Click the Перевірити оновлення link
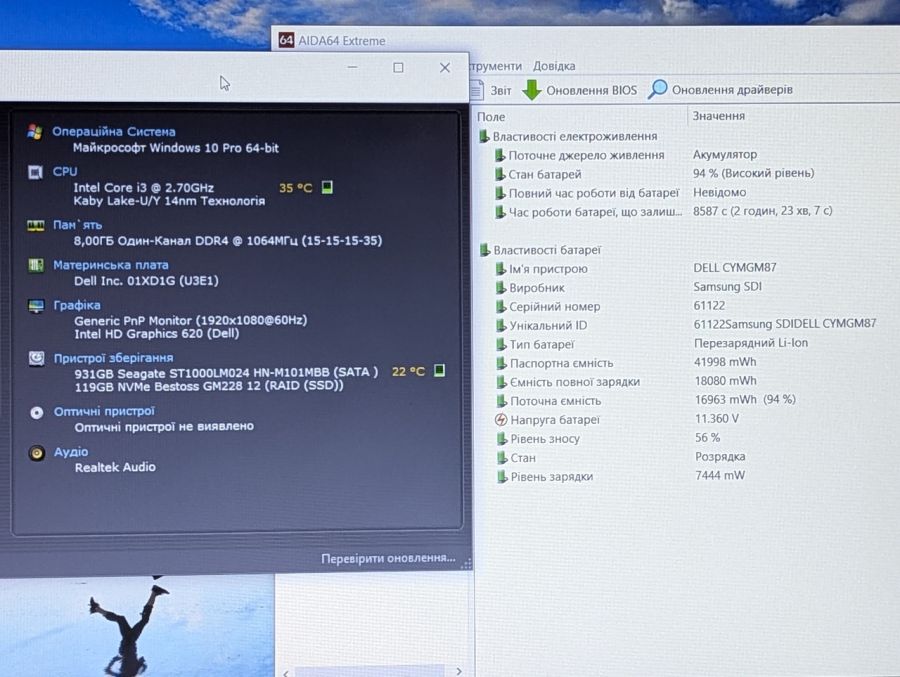Screen dimensions: 900x677 tap(388, 558)
